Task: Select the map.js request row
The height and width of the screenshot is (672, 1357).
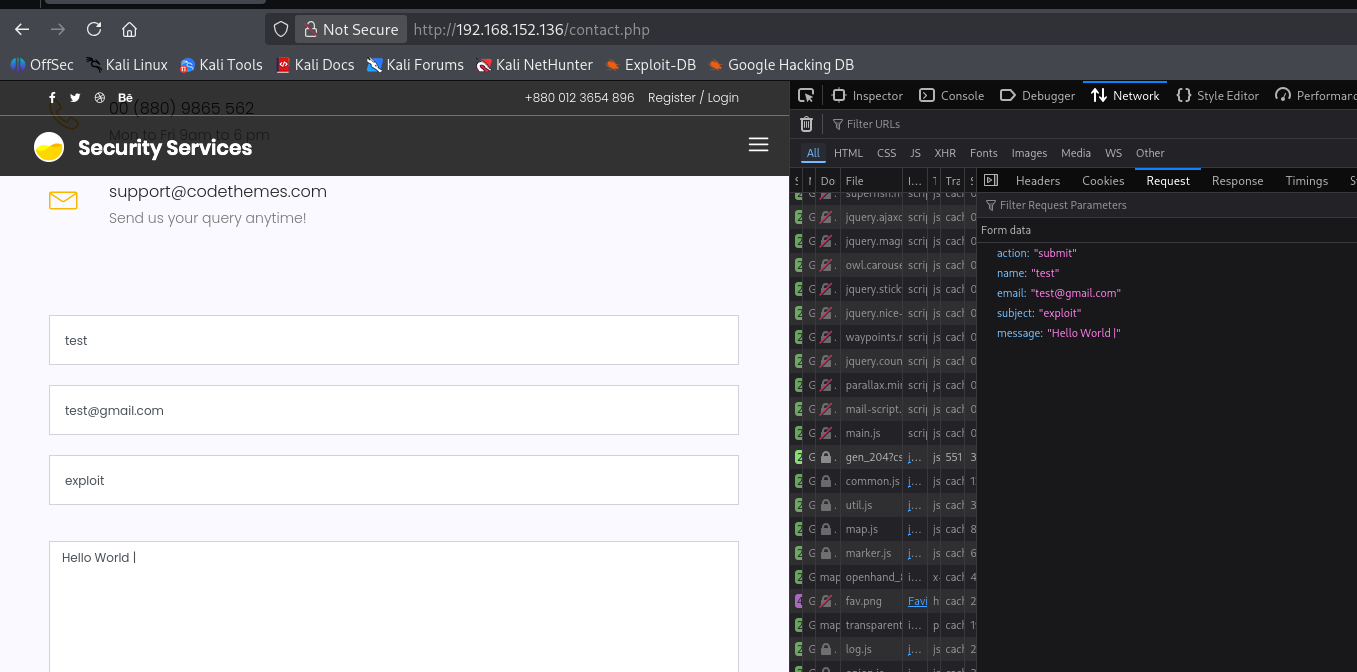Action: coord(861,529)
